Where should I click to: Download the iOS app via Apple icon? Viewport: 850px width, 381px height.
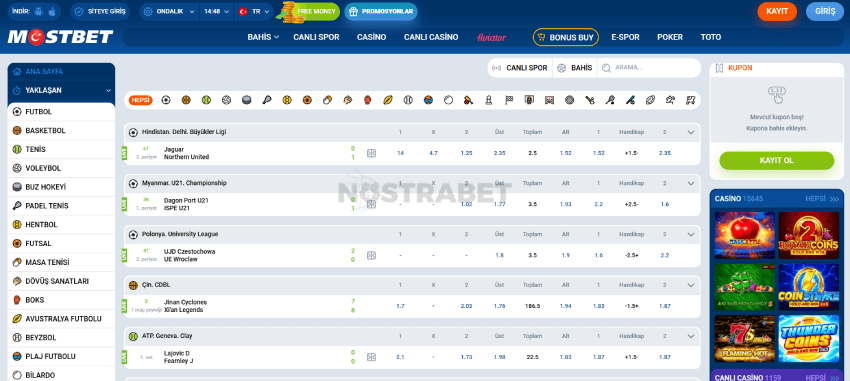[52, 11]
